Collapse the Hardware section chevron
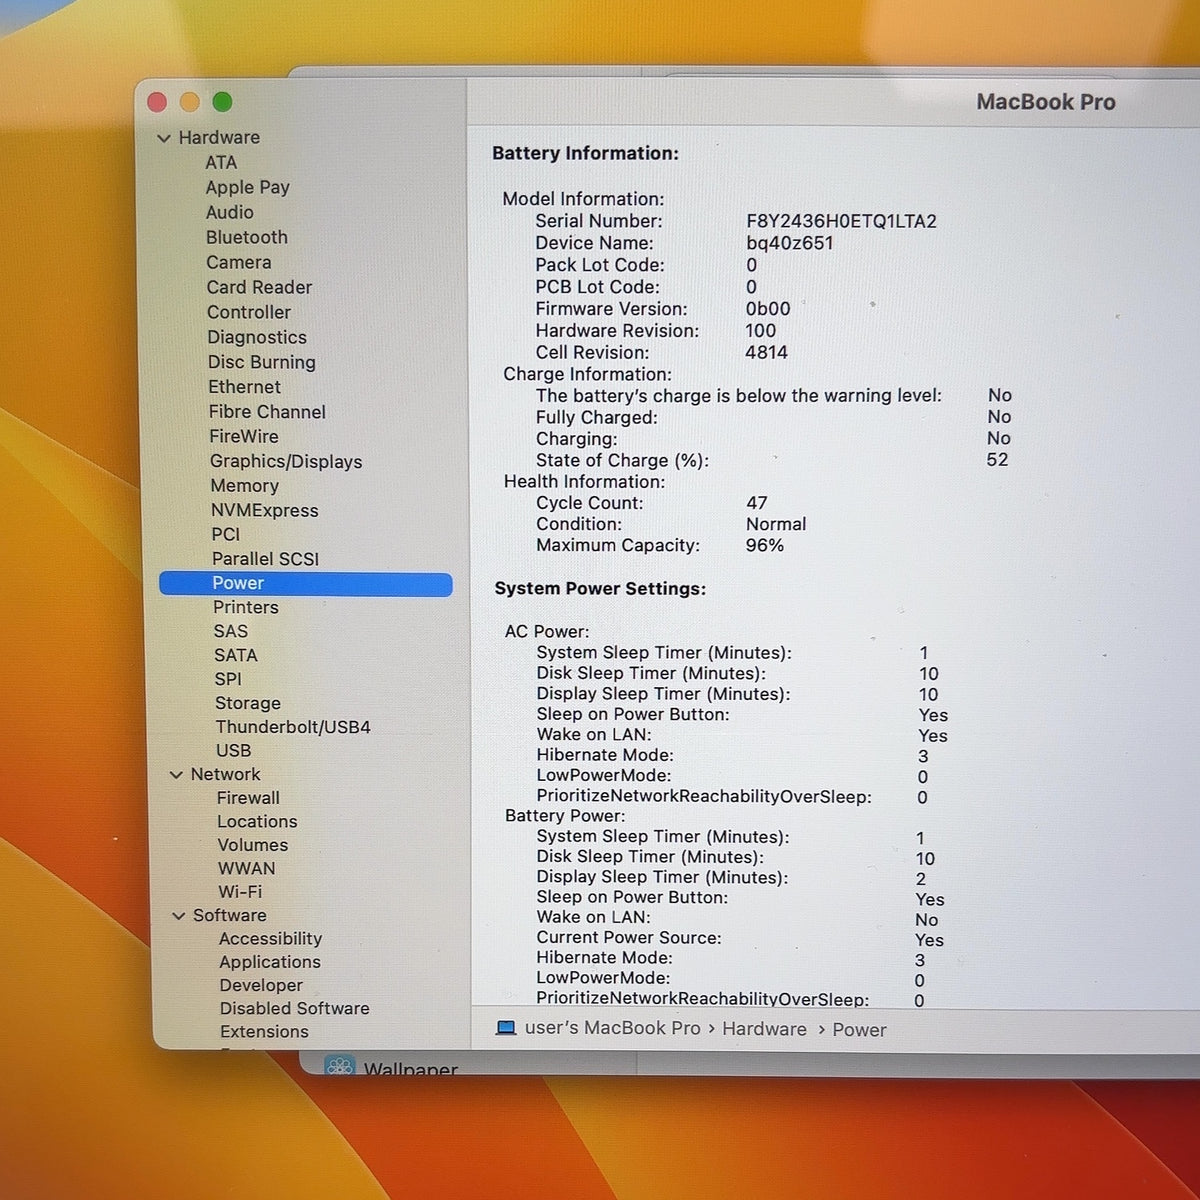 click(164, 138)
